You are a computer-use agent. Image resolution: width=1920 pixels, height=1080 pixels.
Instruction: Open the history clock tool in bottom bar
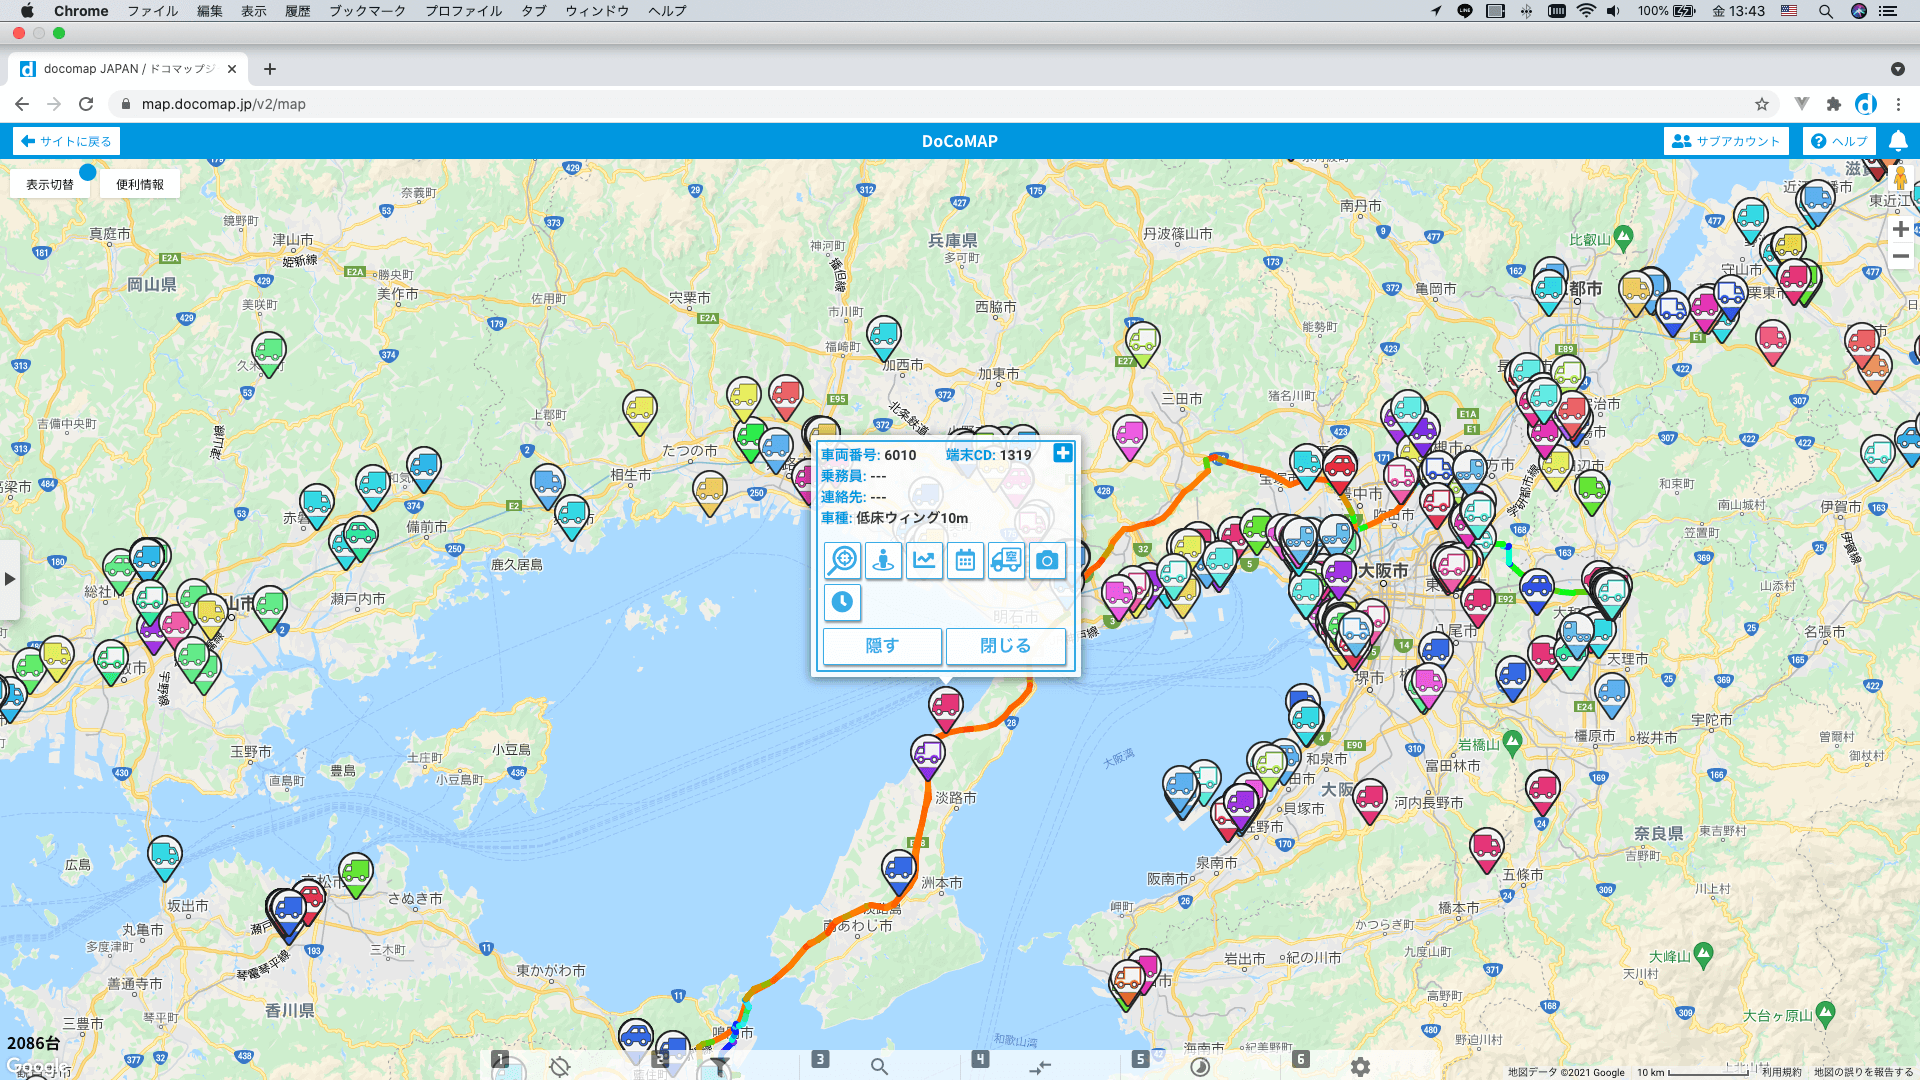tap(1200, 1067)
